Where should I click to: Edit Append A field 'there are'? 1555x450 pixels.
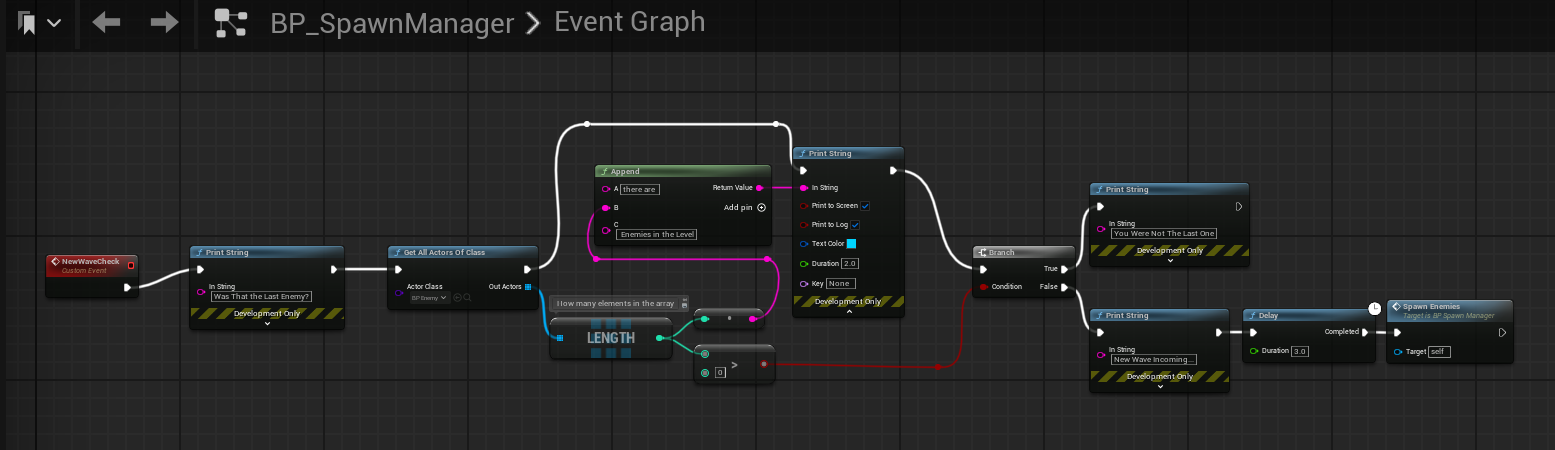point(639,189)
